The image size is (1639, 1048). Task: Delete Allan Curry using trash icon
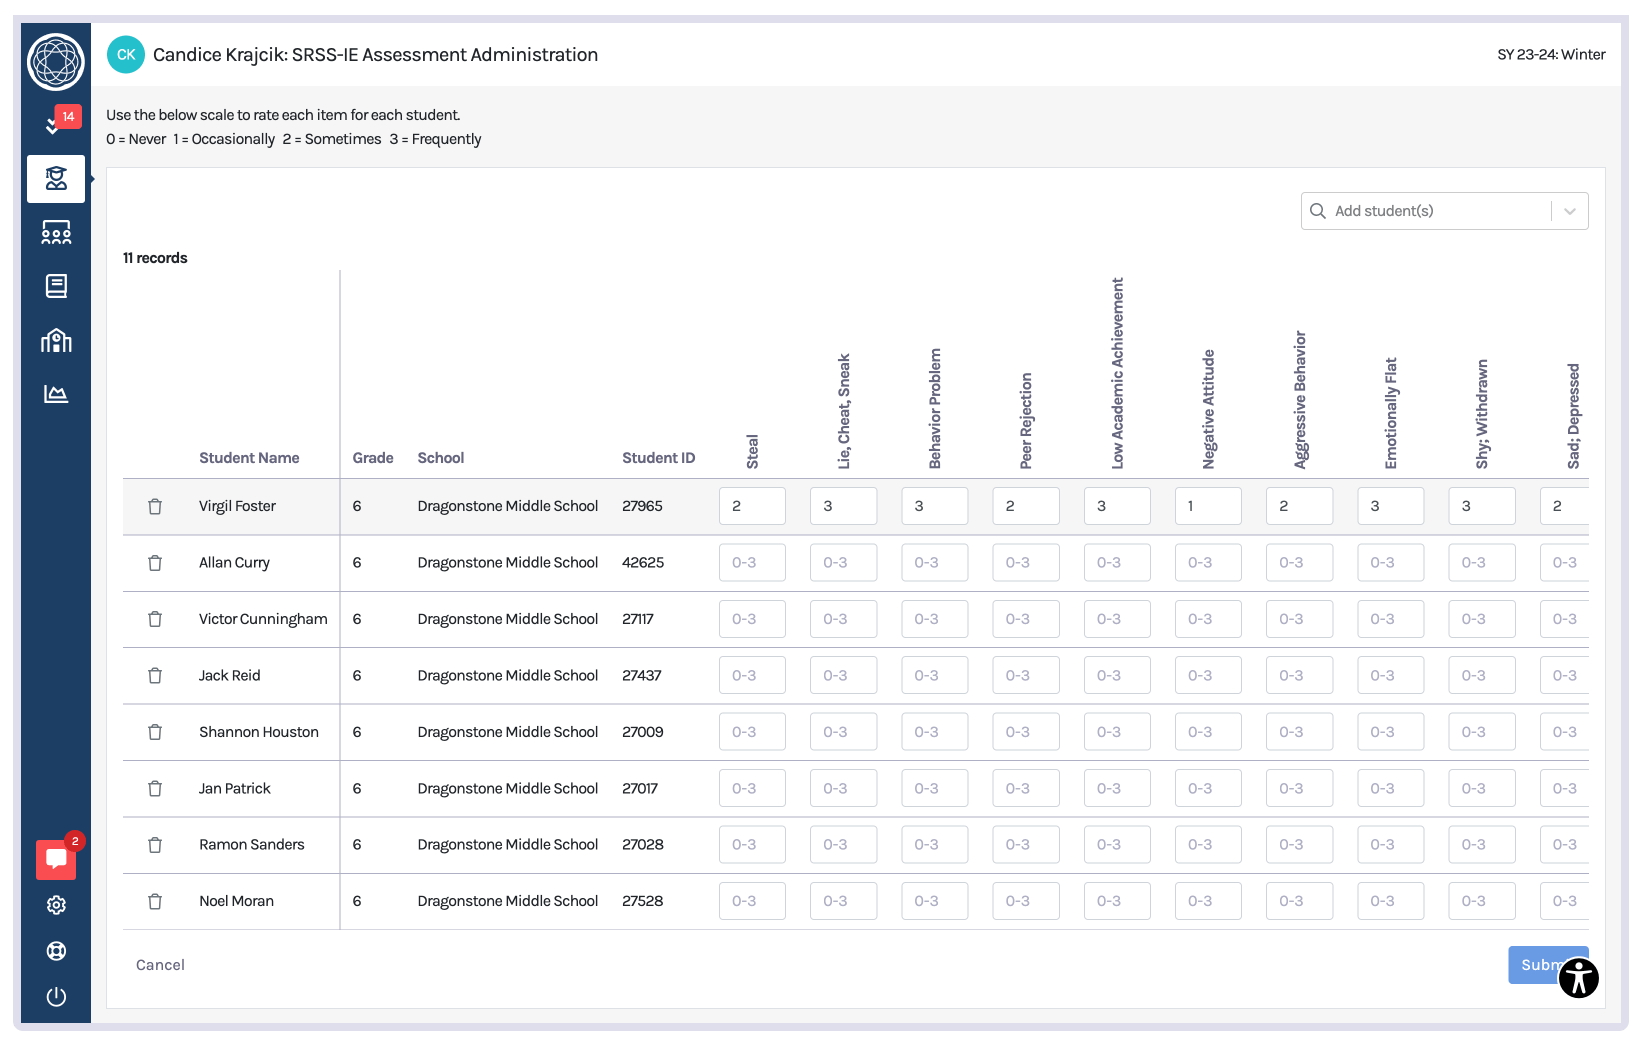(x=155, y=563)
